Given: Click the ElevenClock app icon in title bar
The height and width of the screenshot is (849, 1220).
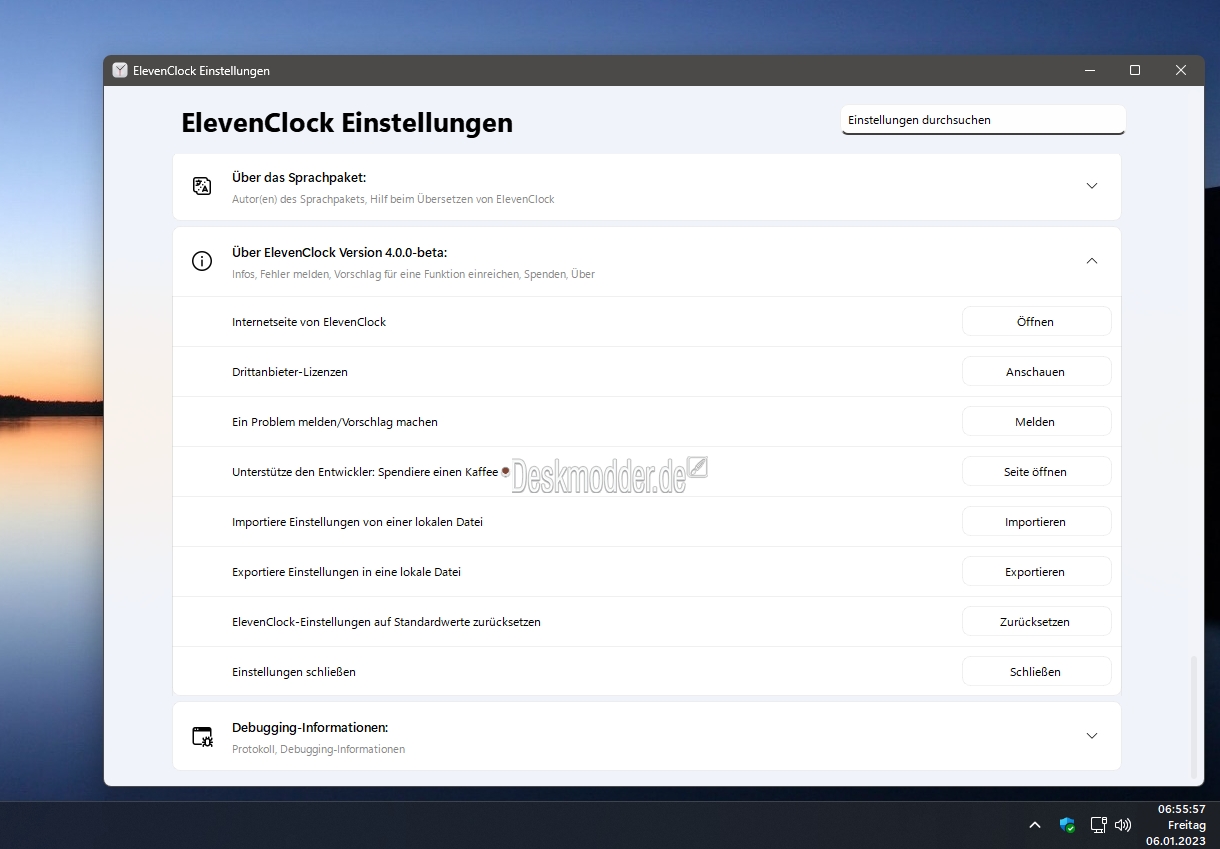Looking at the screenshot, I should (x=120, y=70).
